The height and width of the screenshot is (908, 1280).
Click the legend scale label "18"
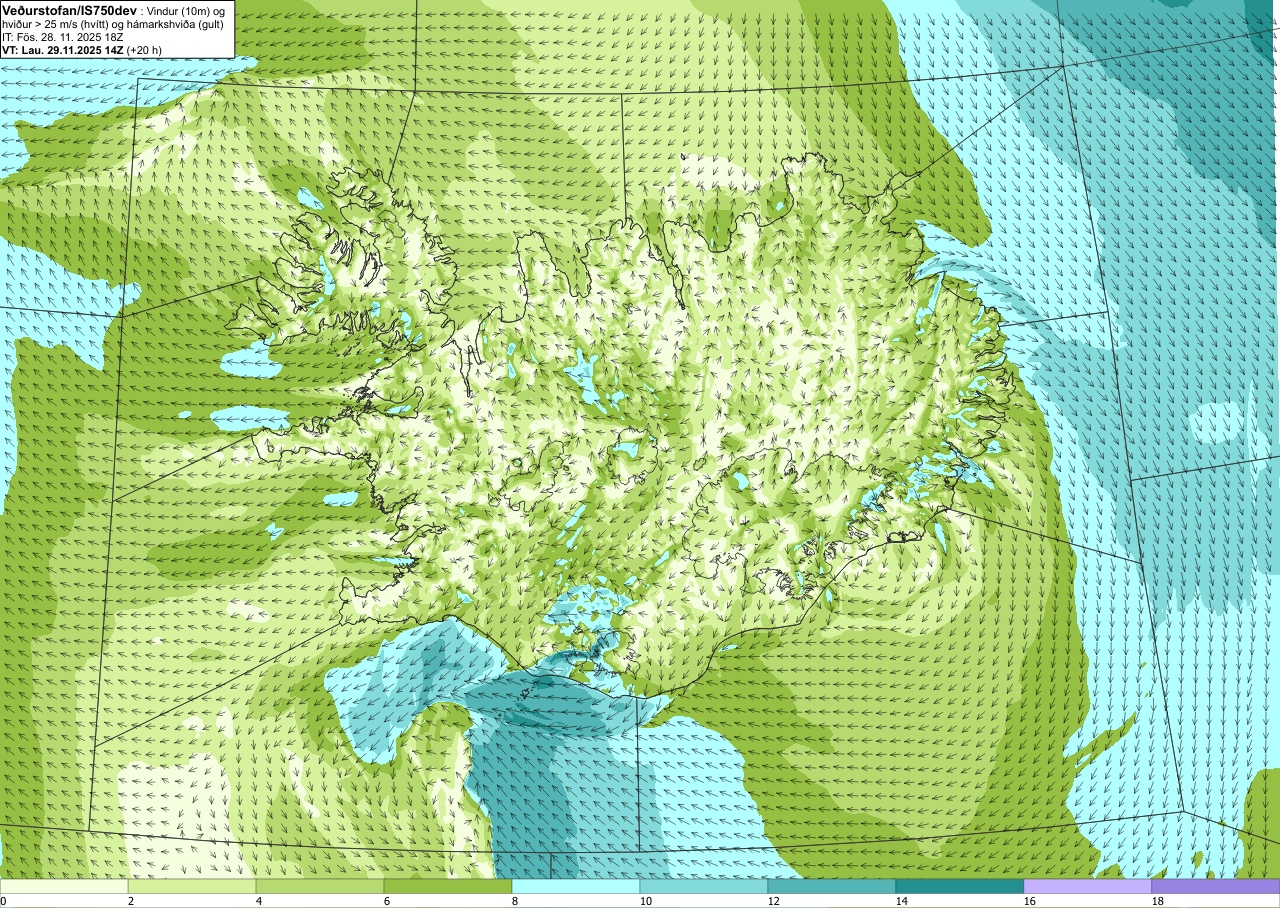tap(1158, 901)
